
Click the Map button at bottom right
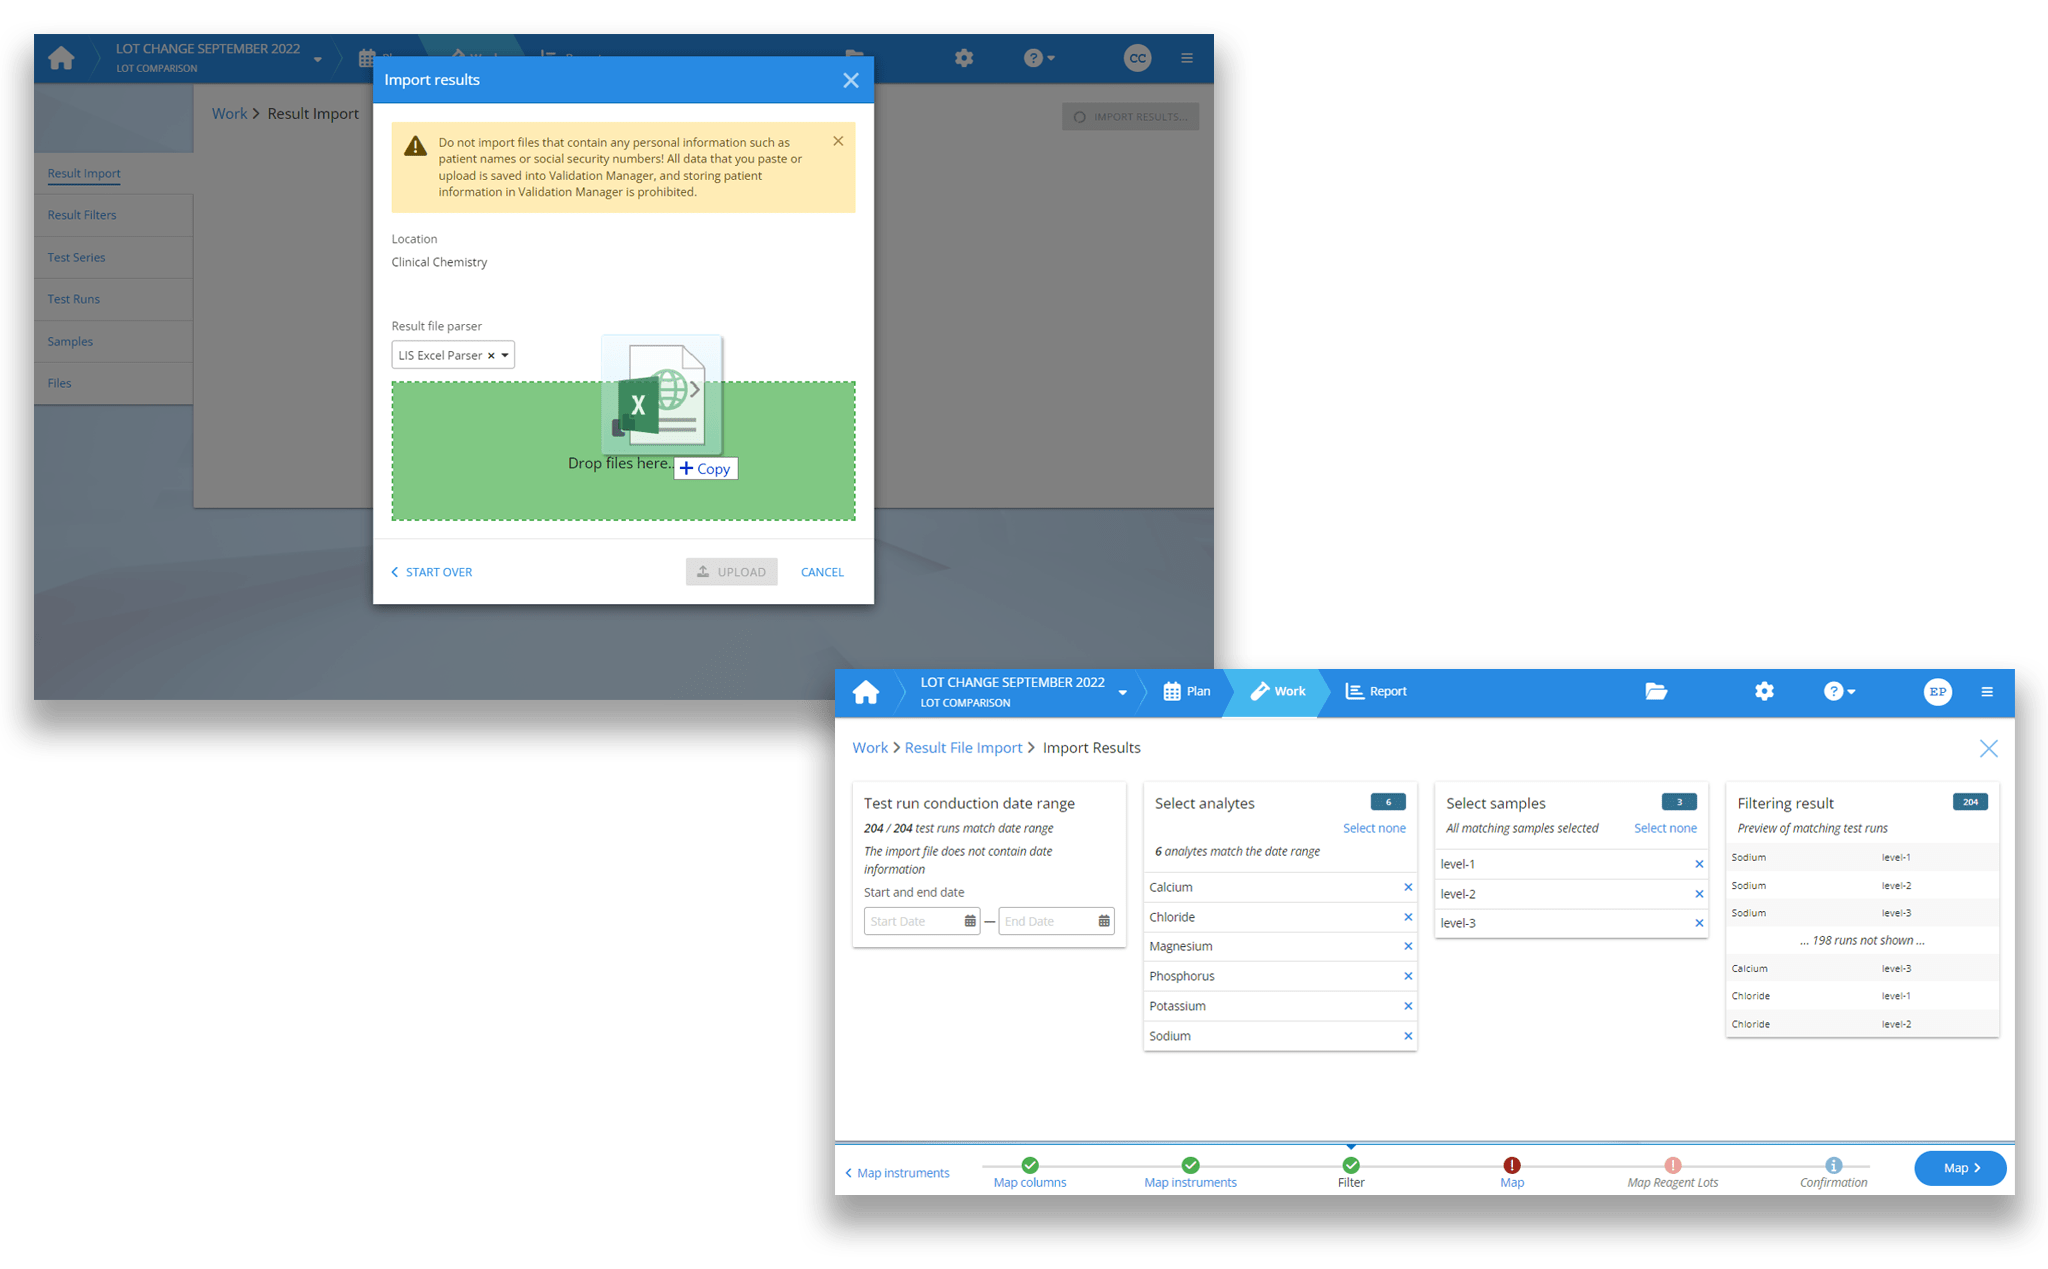tap(1959, 1167)
